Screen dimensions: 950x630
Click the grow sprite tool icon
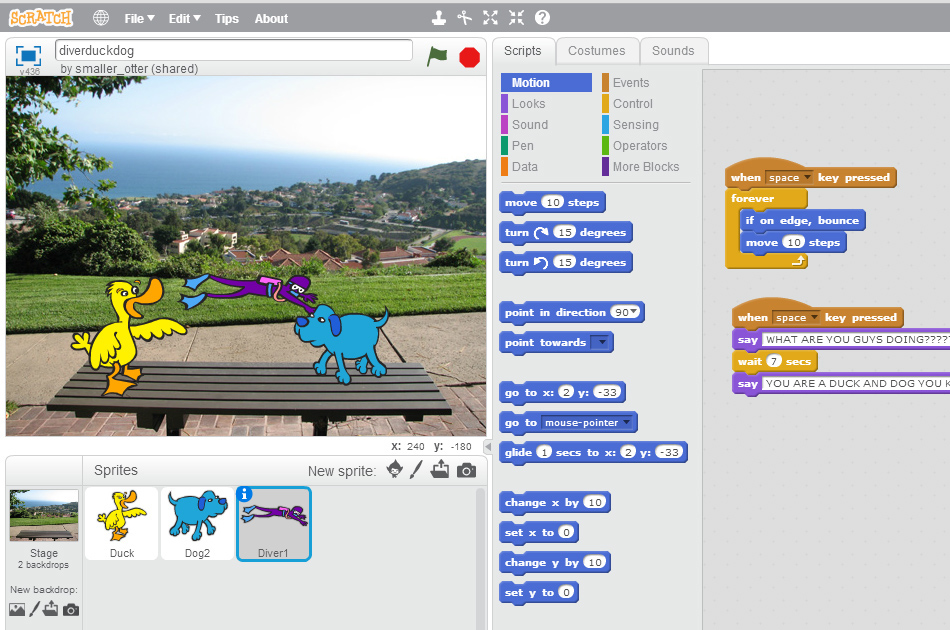(x=490, y=18)
